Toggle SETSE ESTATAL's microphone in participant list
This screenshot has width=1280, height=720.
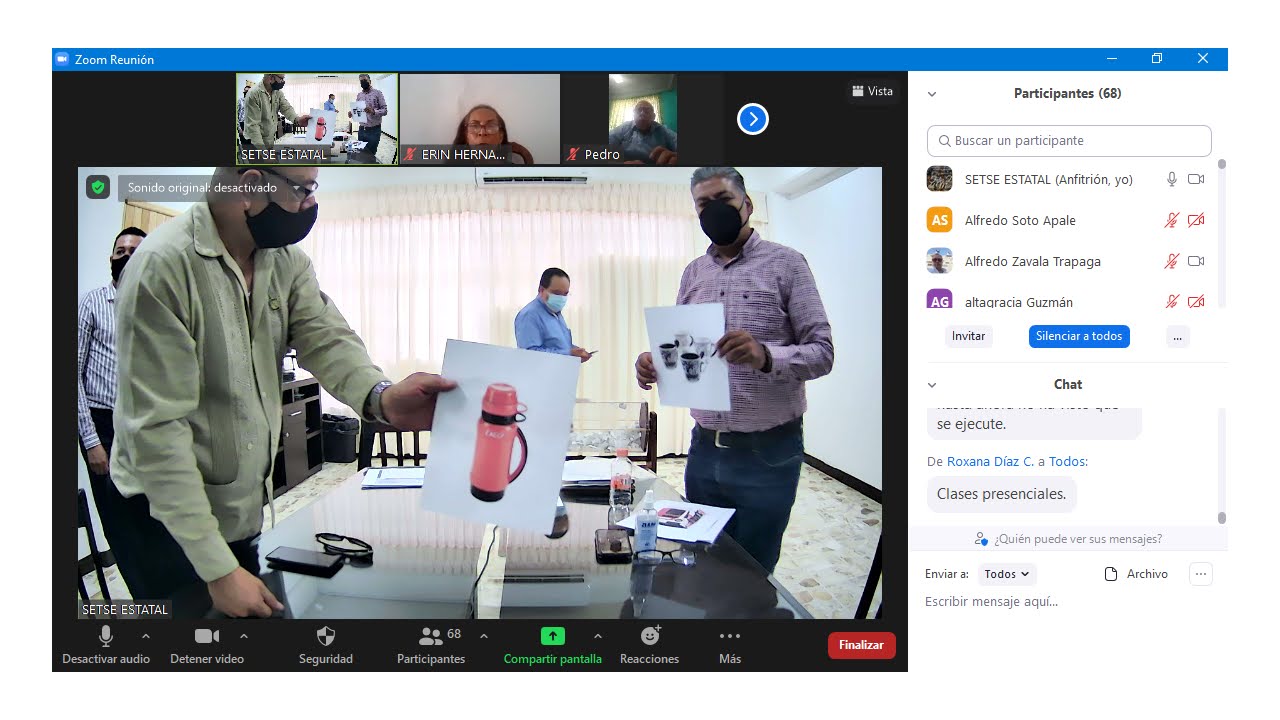click(x=1172, y=179)
